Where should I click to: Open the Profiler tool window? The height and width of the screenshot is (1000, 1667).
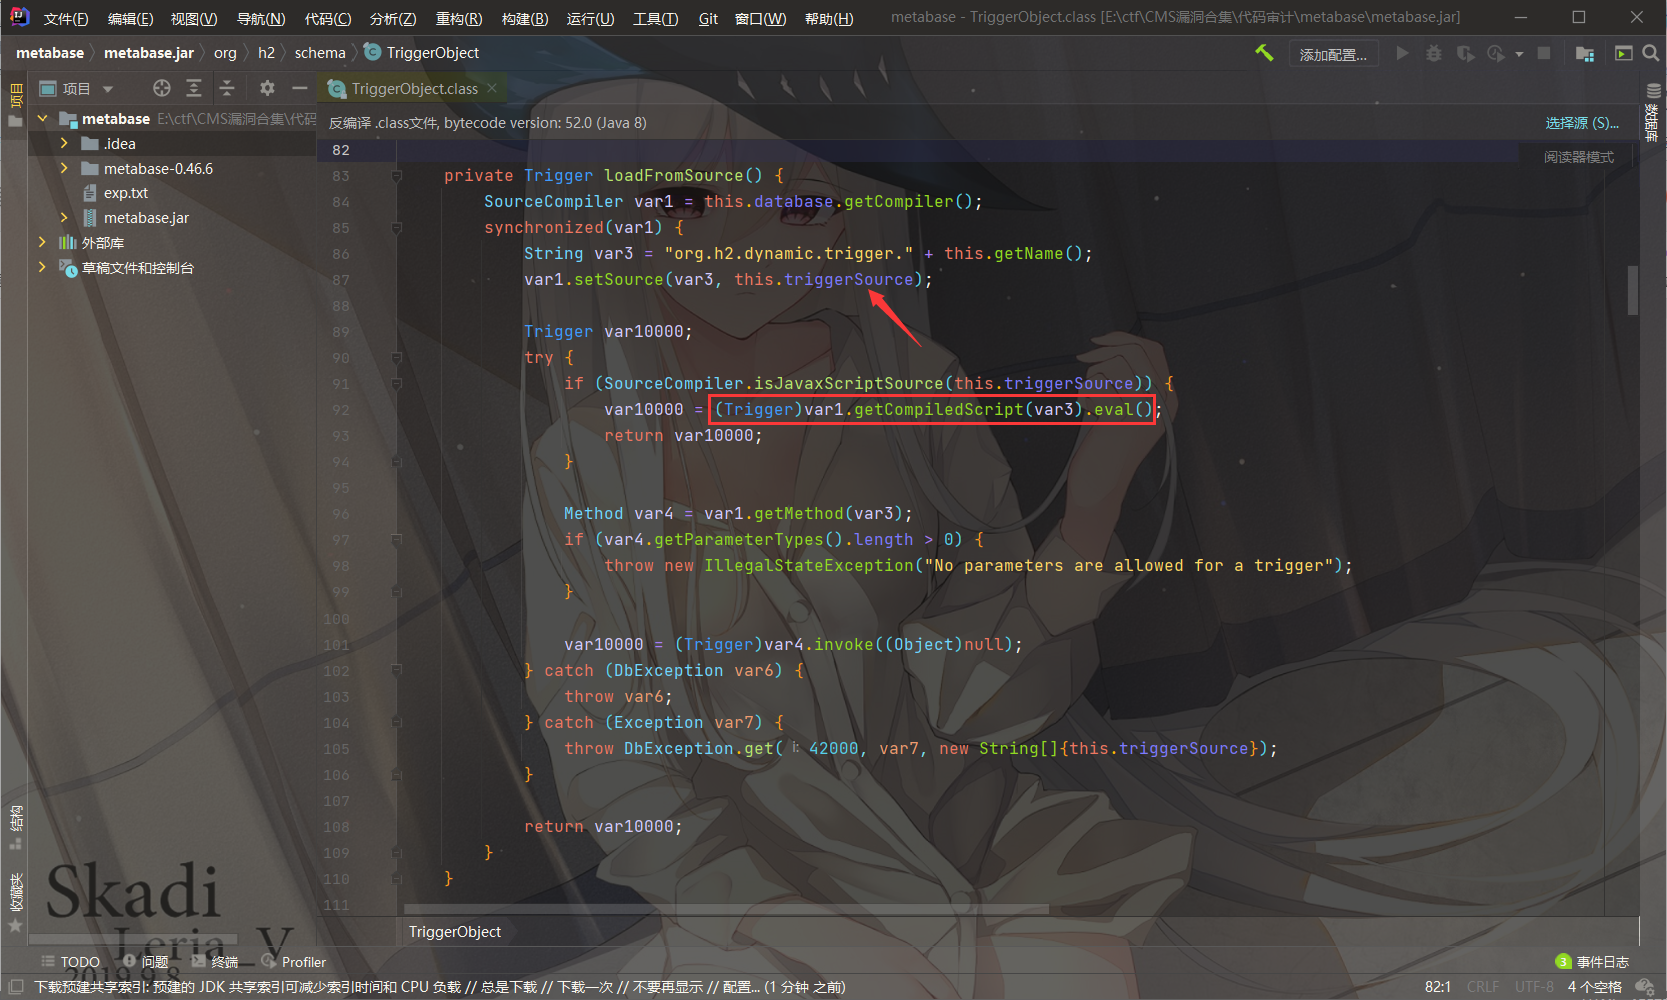coord(294,962)
